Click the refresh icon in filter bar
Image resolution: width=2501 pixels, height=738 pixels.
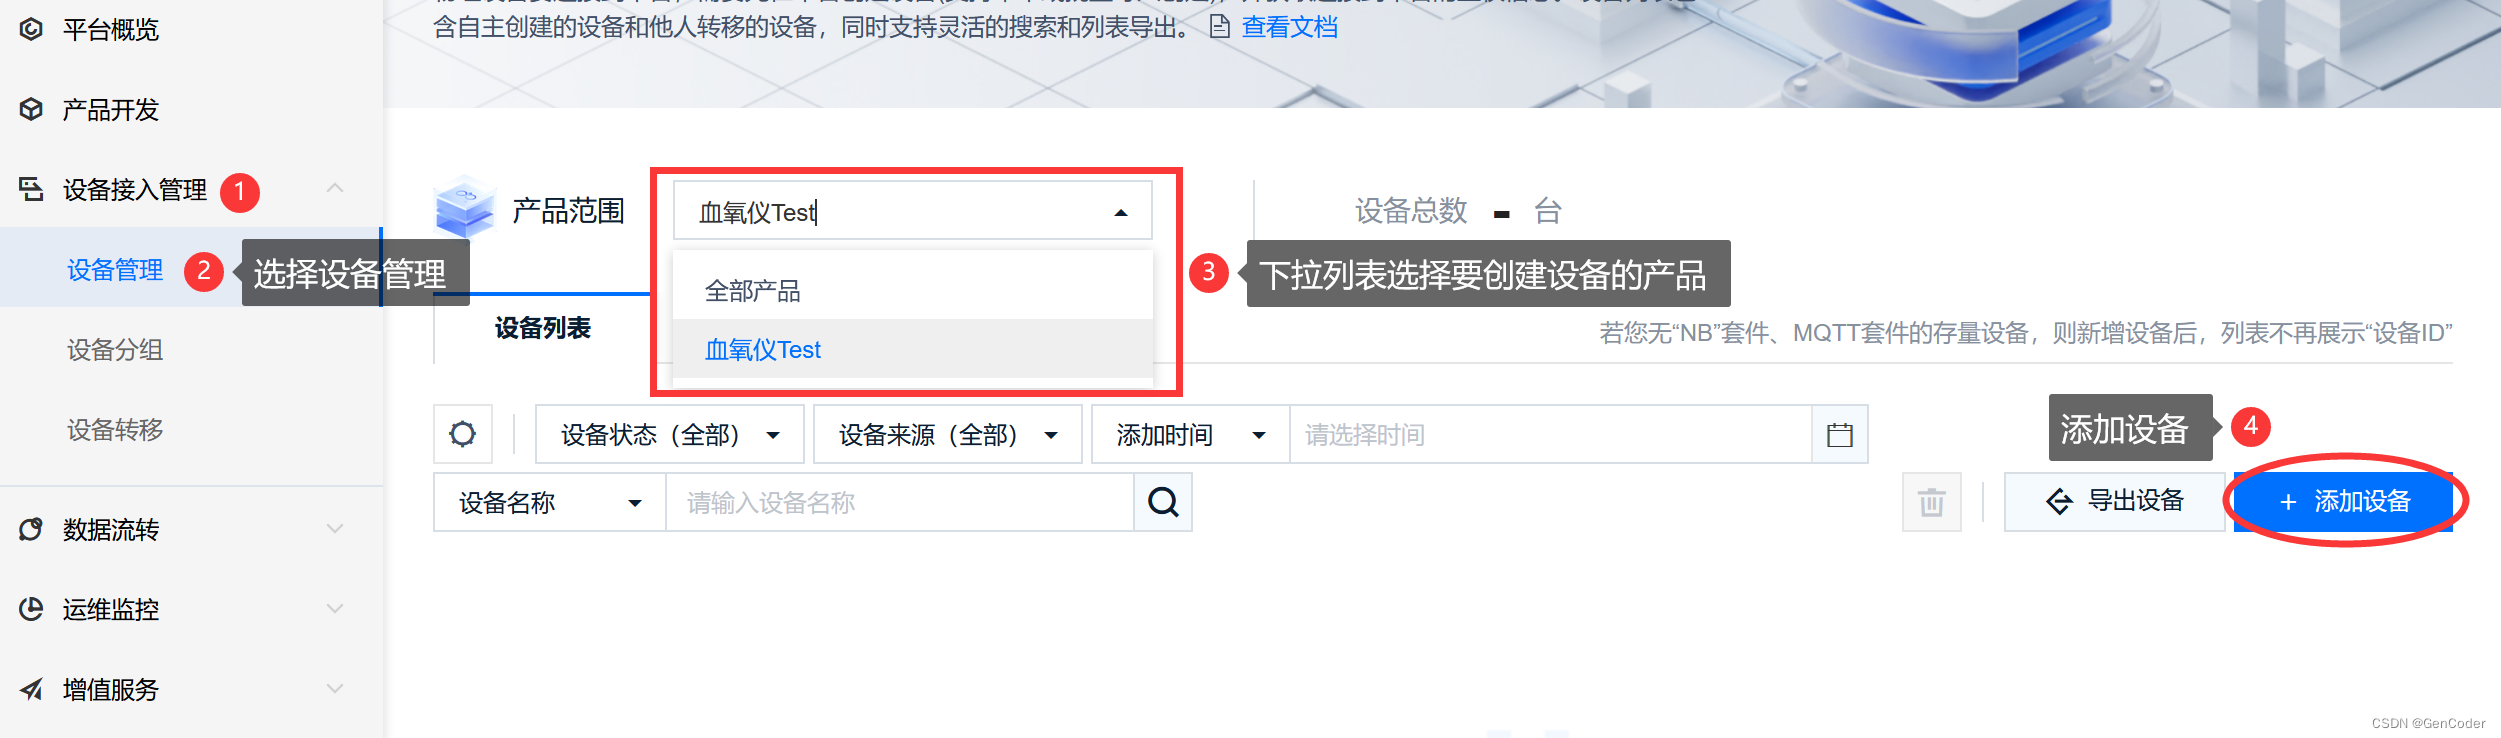462,434
